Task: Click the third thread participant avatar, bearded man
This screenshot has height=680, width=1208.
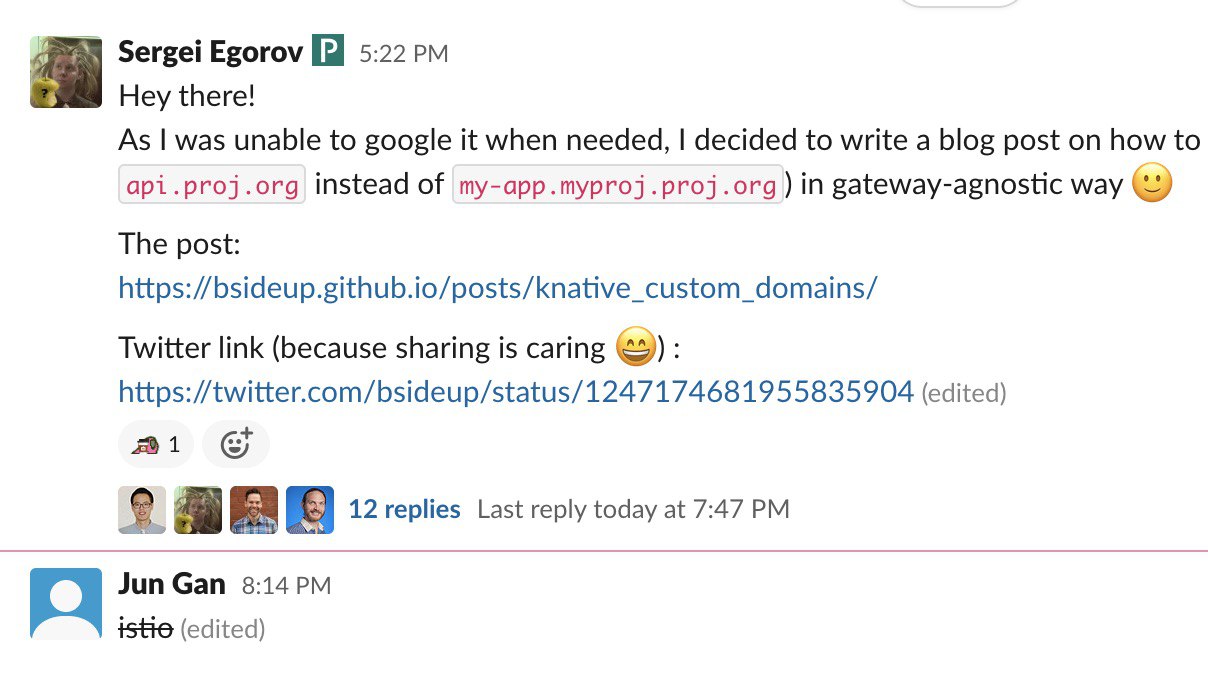Action: coord(254,510)
